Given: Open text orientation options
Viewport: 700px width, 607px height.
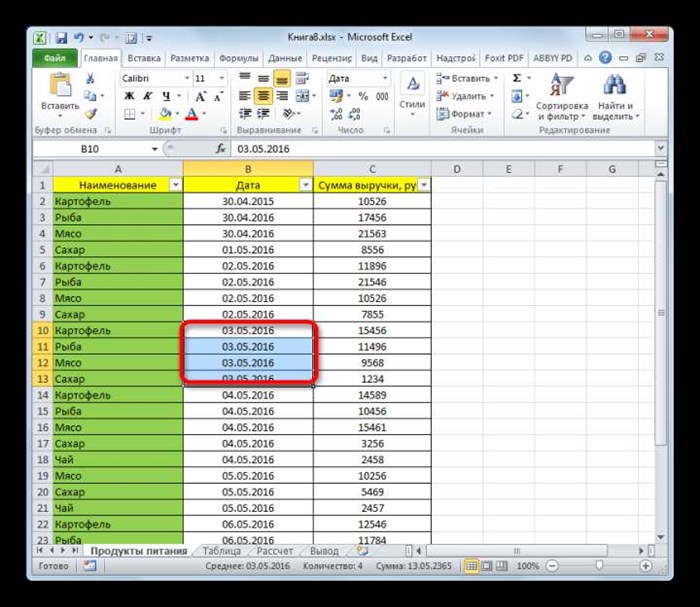Looking at the screenshot, I should [290, 114].
